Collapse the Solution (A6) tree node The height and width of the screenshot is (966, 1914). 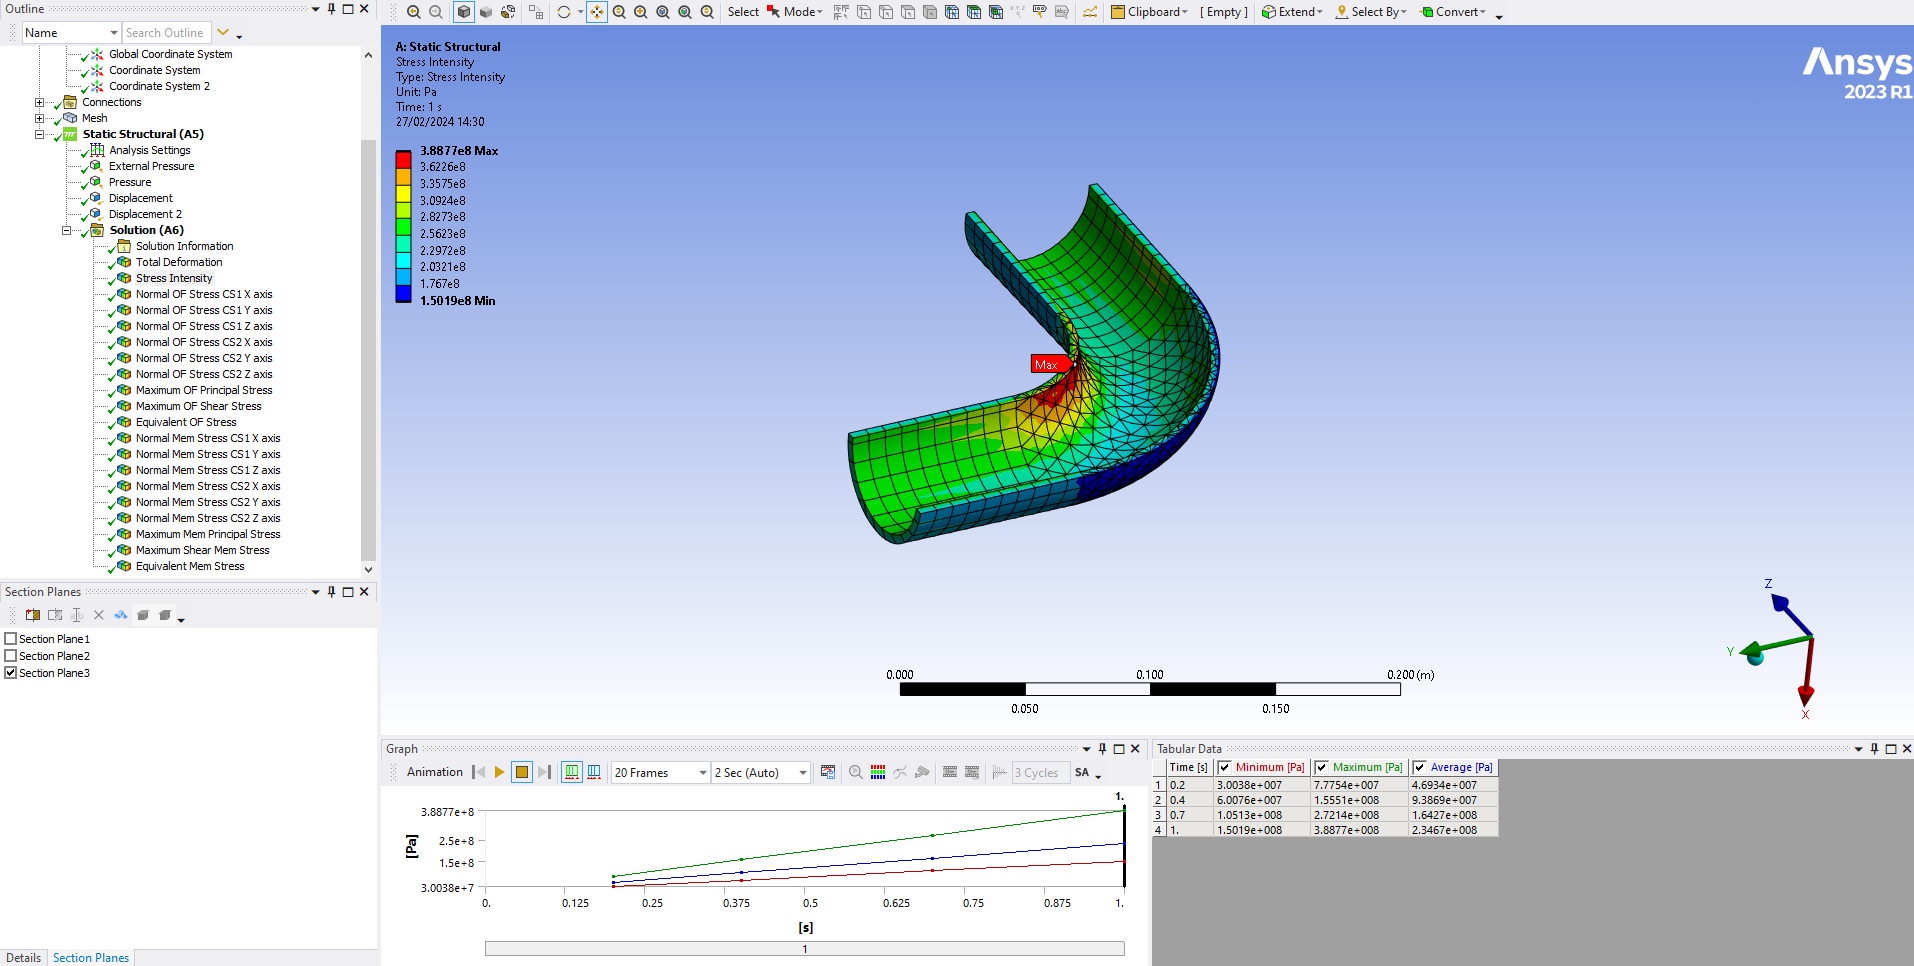coord(67,230)
